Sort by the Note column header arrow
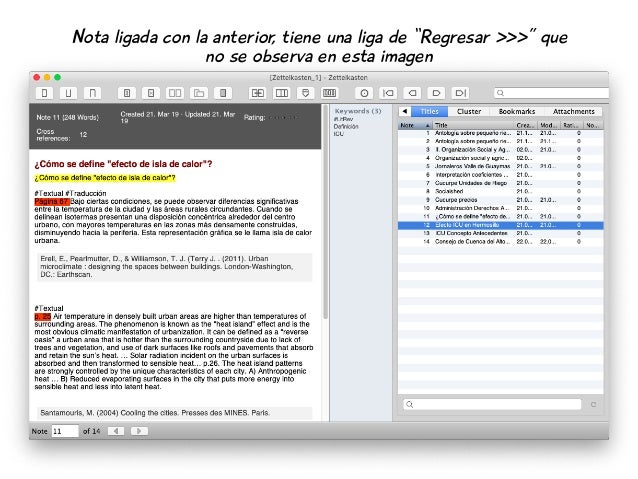The image size is (638, 479). (427, 125)
